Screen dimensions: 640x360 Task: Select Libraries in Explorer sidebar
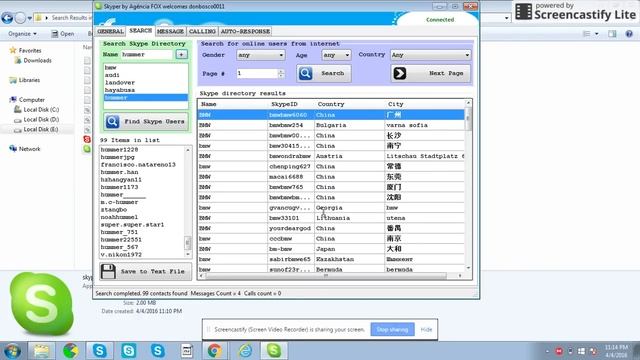(x=25, y=80)
